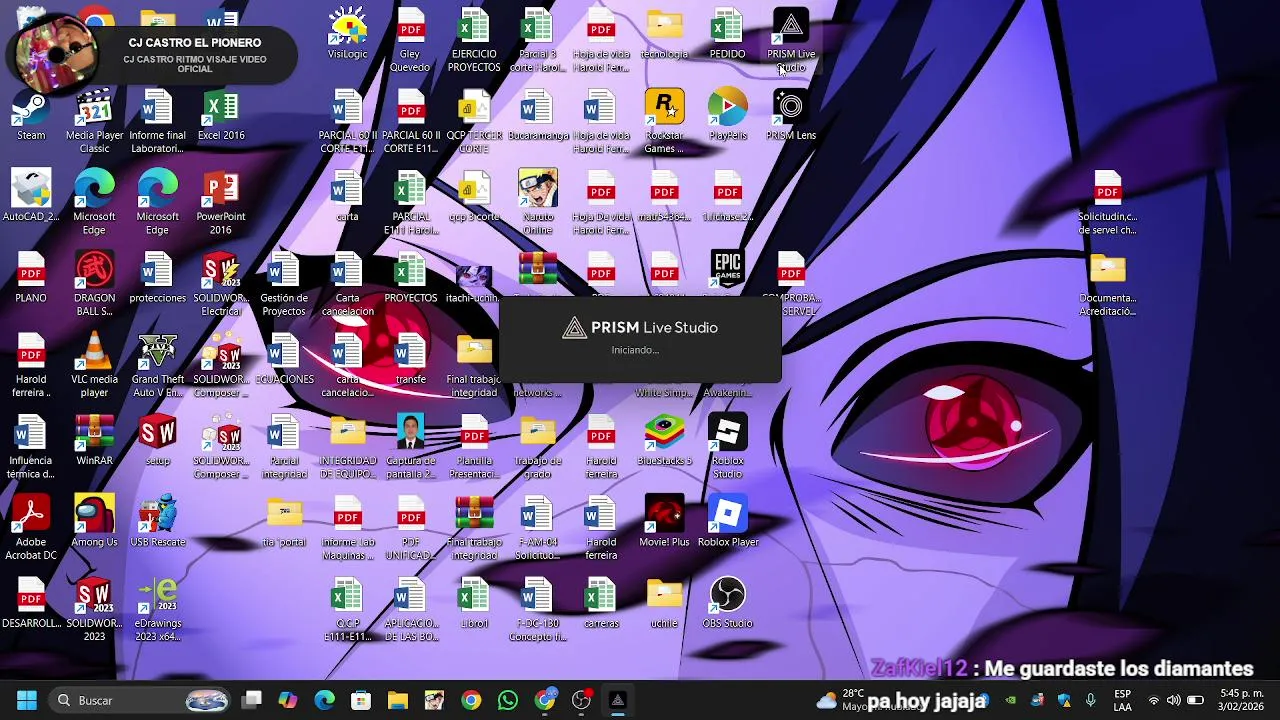
Task: Select the Libro1 Excel workbook
Action: point(474,603)
